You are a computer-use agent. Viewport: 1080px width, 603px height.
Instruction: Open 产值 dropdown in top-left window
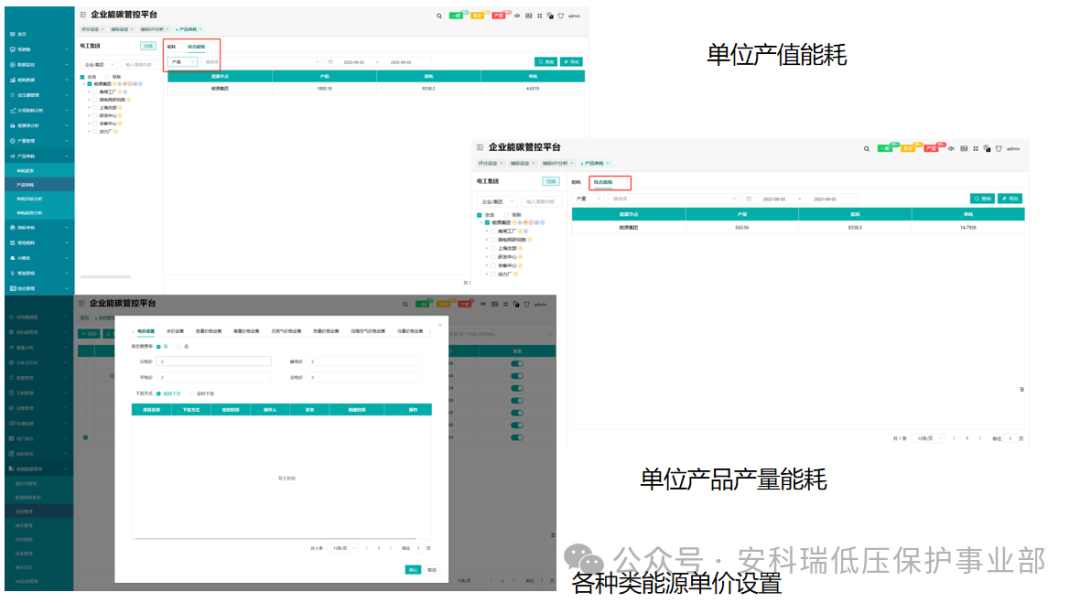click(x=183, y=62)
